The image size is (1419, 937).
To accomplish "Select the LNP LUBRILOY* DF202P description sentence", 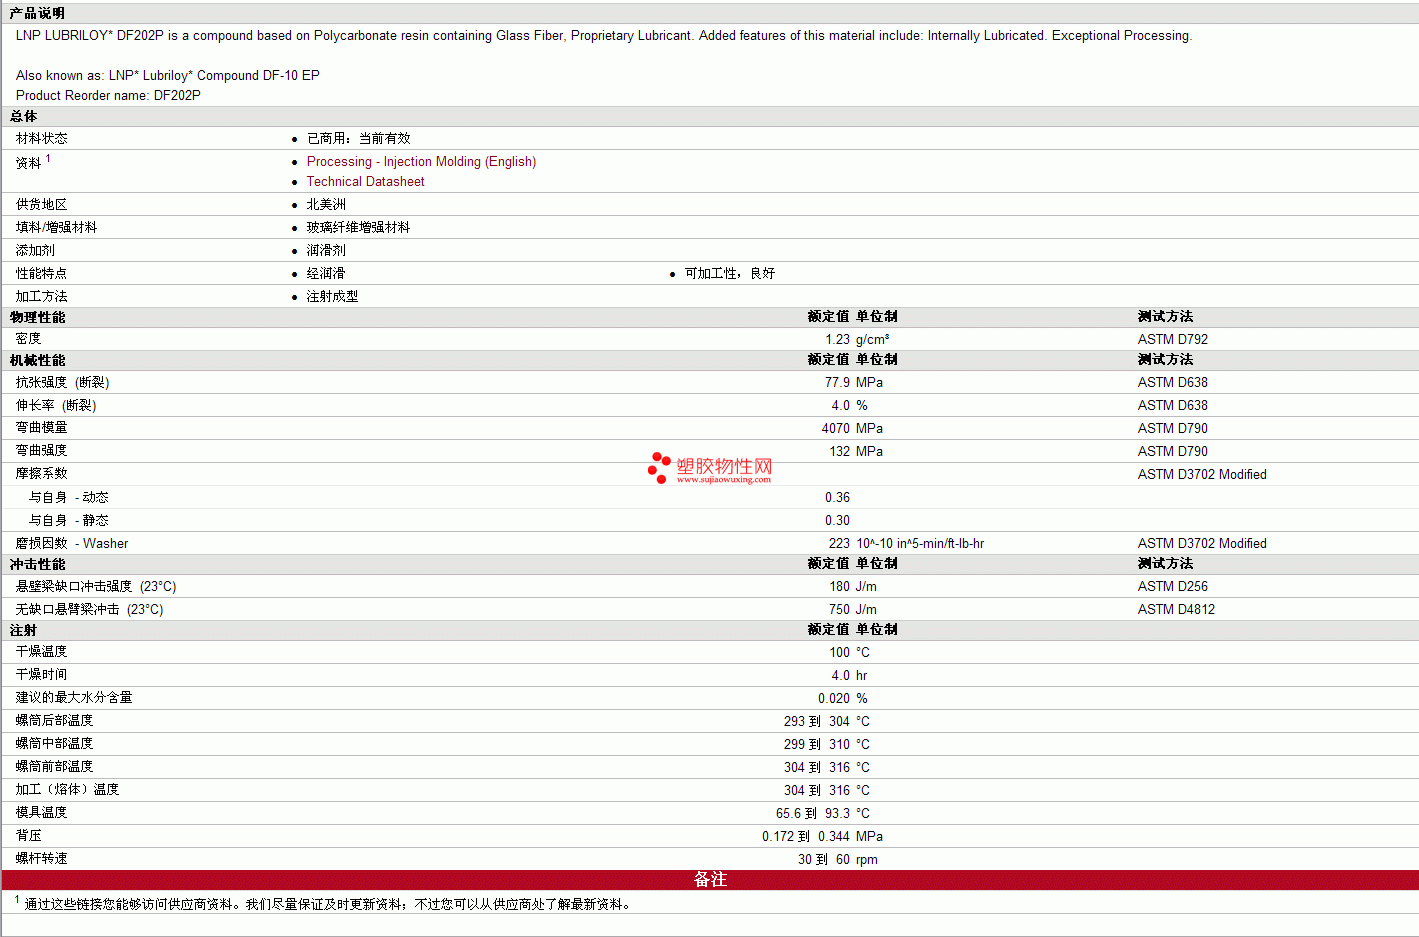I will [604, 36].
